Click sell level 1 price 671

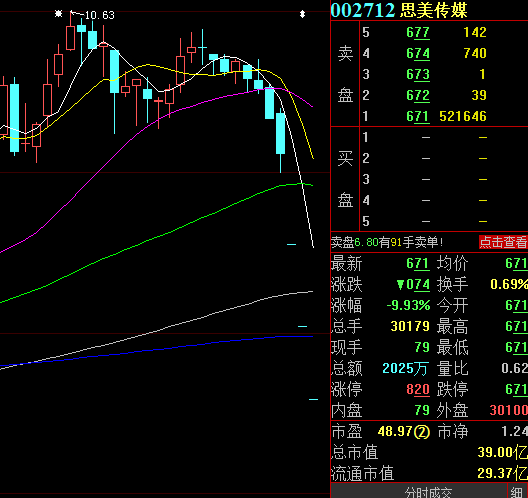[x=418, y=117]
